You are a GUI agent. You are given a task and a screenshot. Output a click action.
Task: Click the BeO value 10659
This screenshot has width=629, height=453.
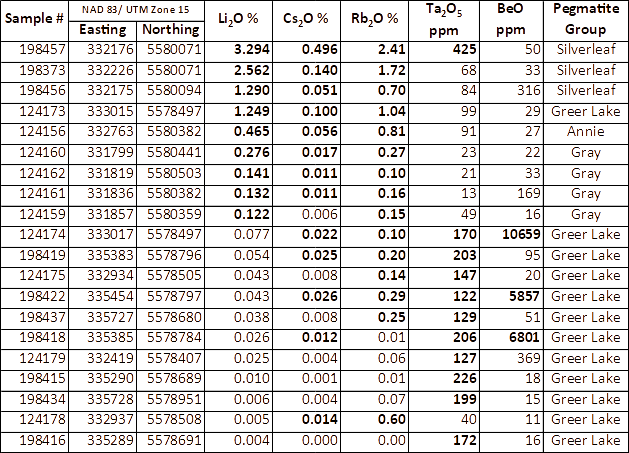click(x=521, y=234)
